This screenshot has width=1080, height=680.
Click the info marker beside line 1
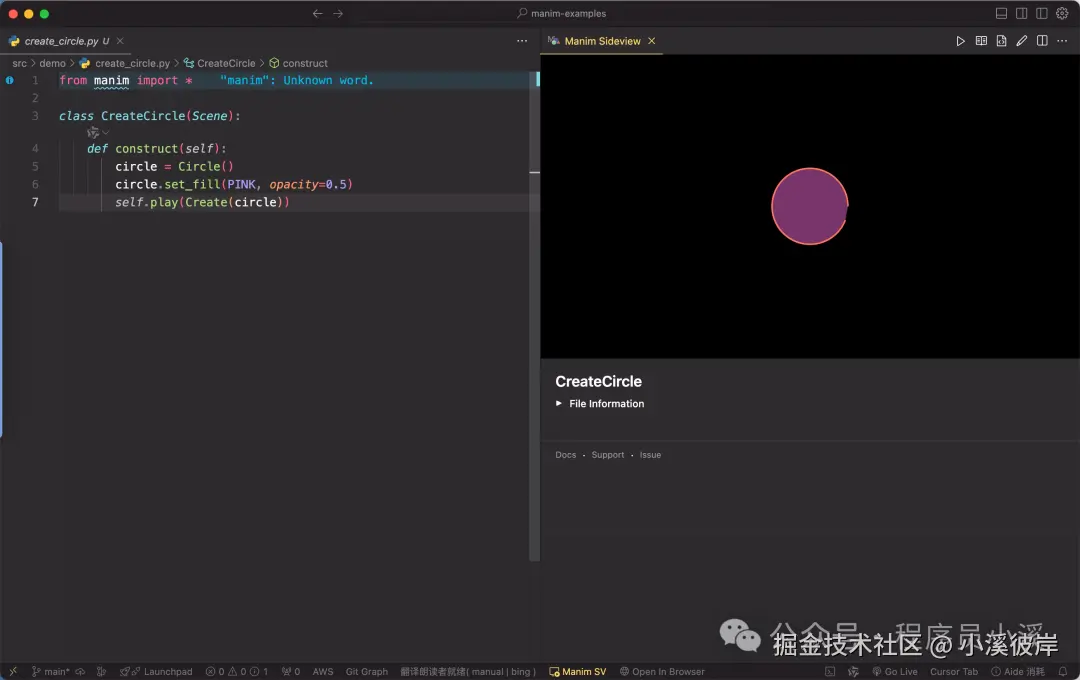pyautogui.click(x=10, y=81)
